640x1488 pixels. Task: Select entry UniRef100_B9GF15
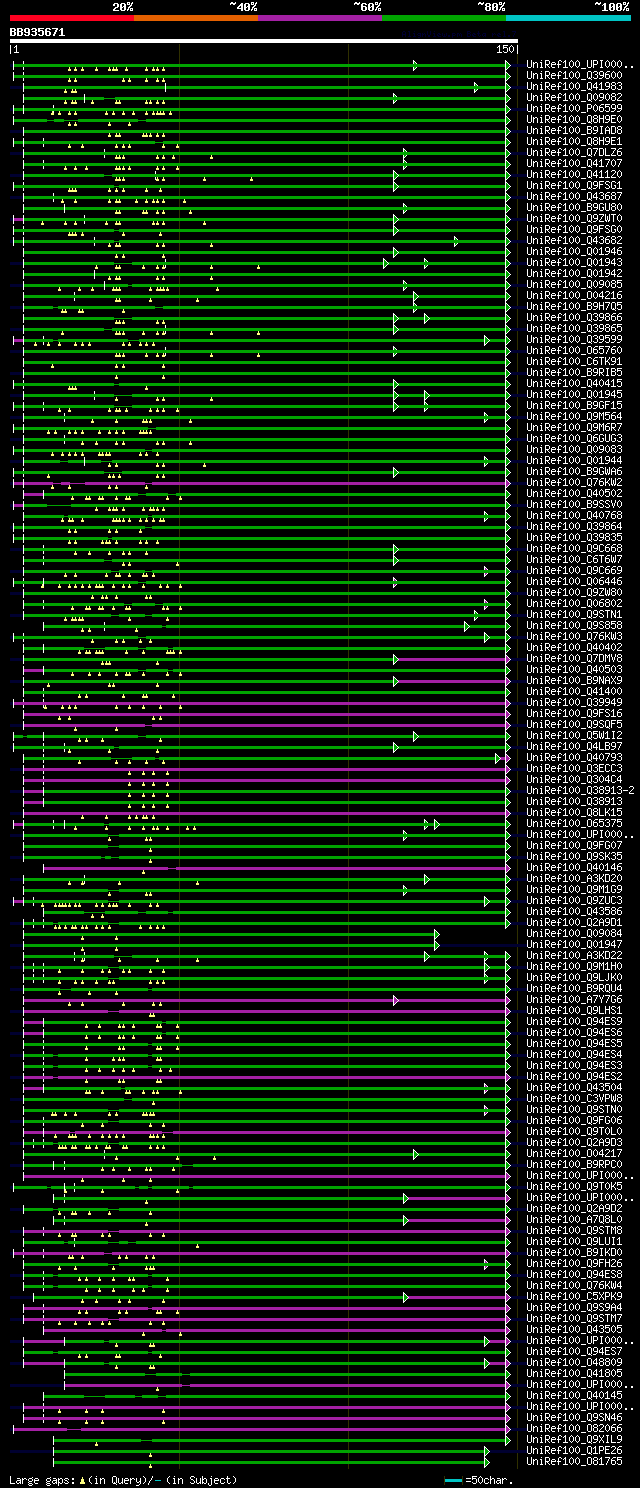574,406
